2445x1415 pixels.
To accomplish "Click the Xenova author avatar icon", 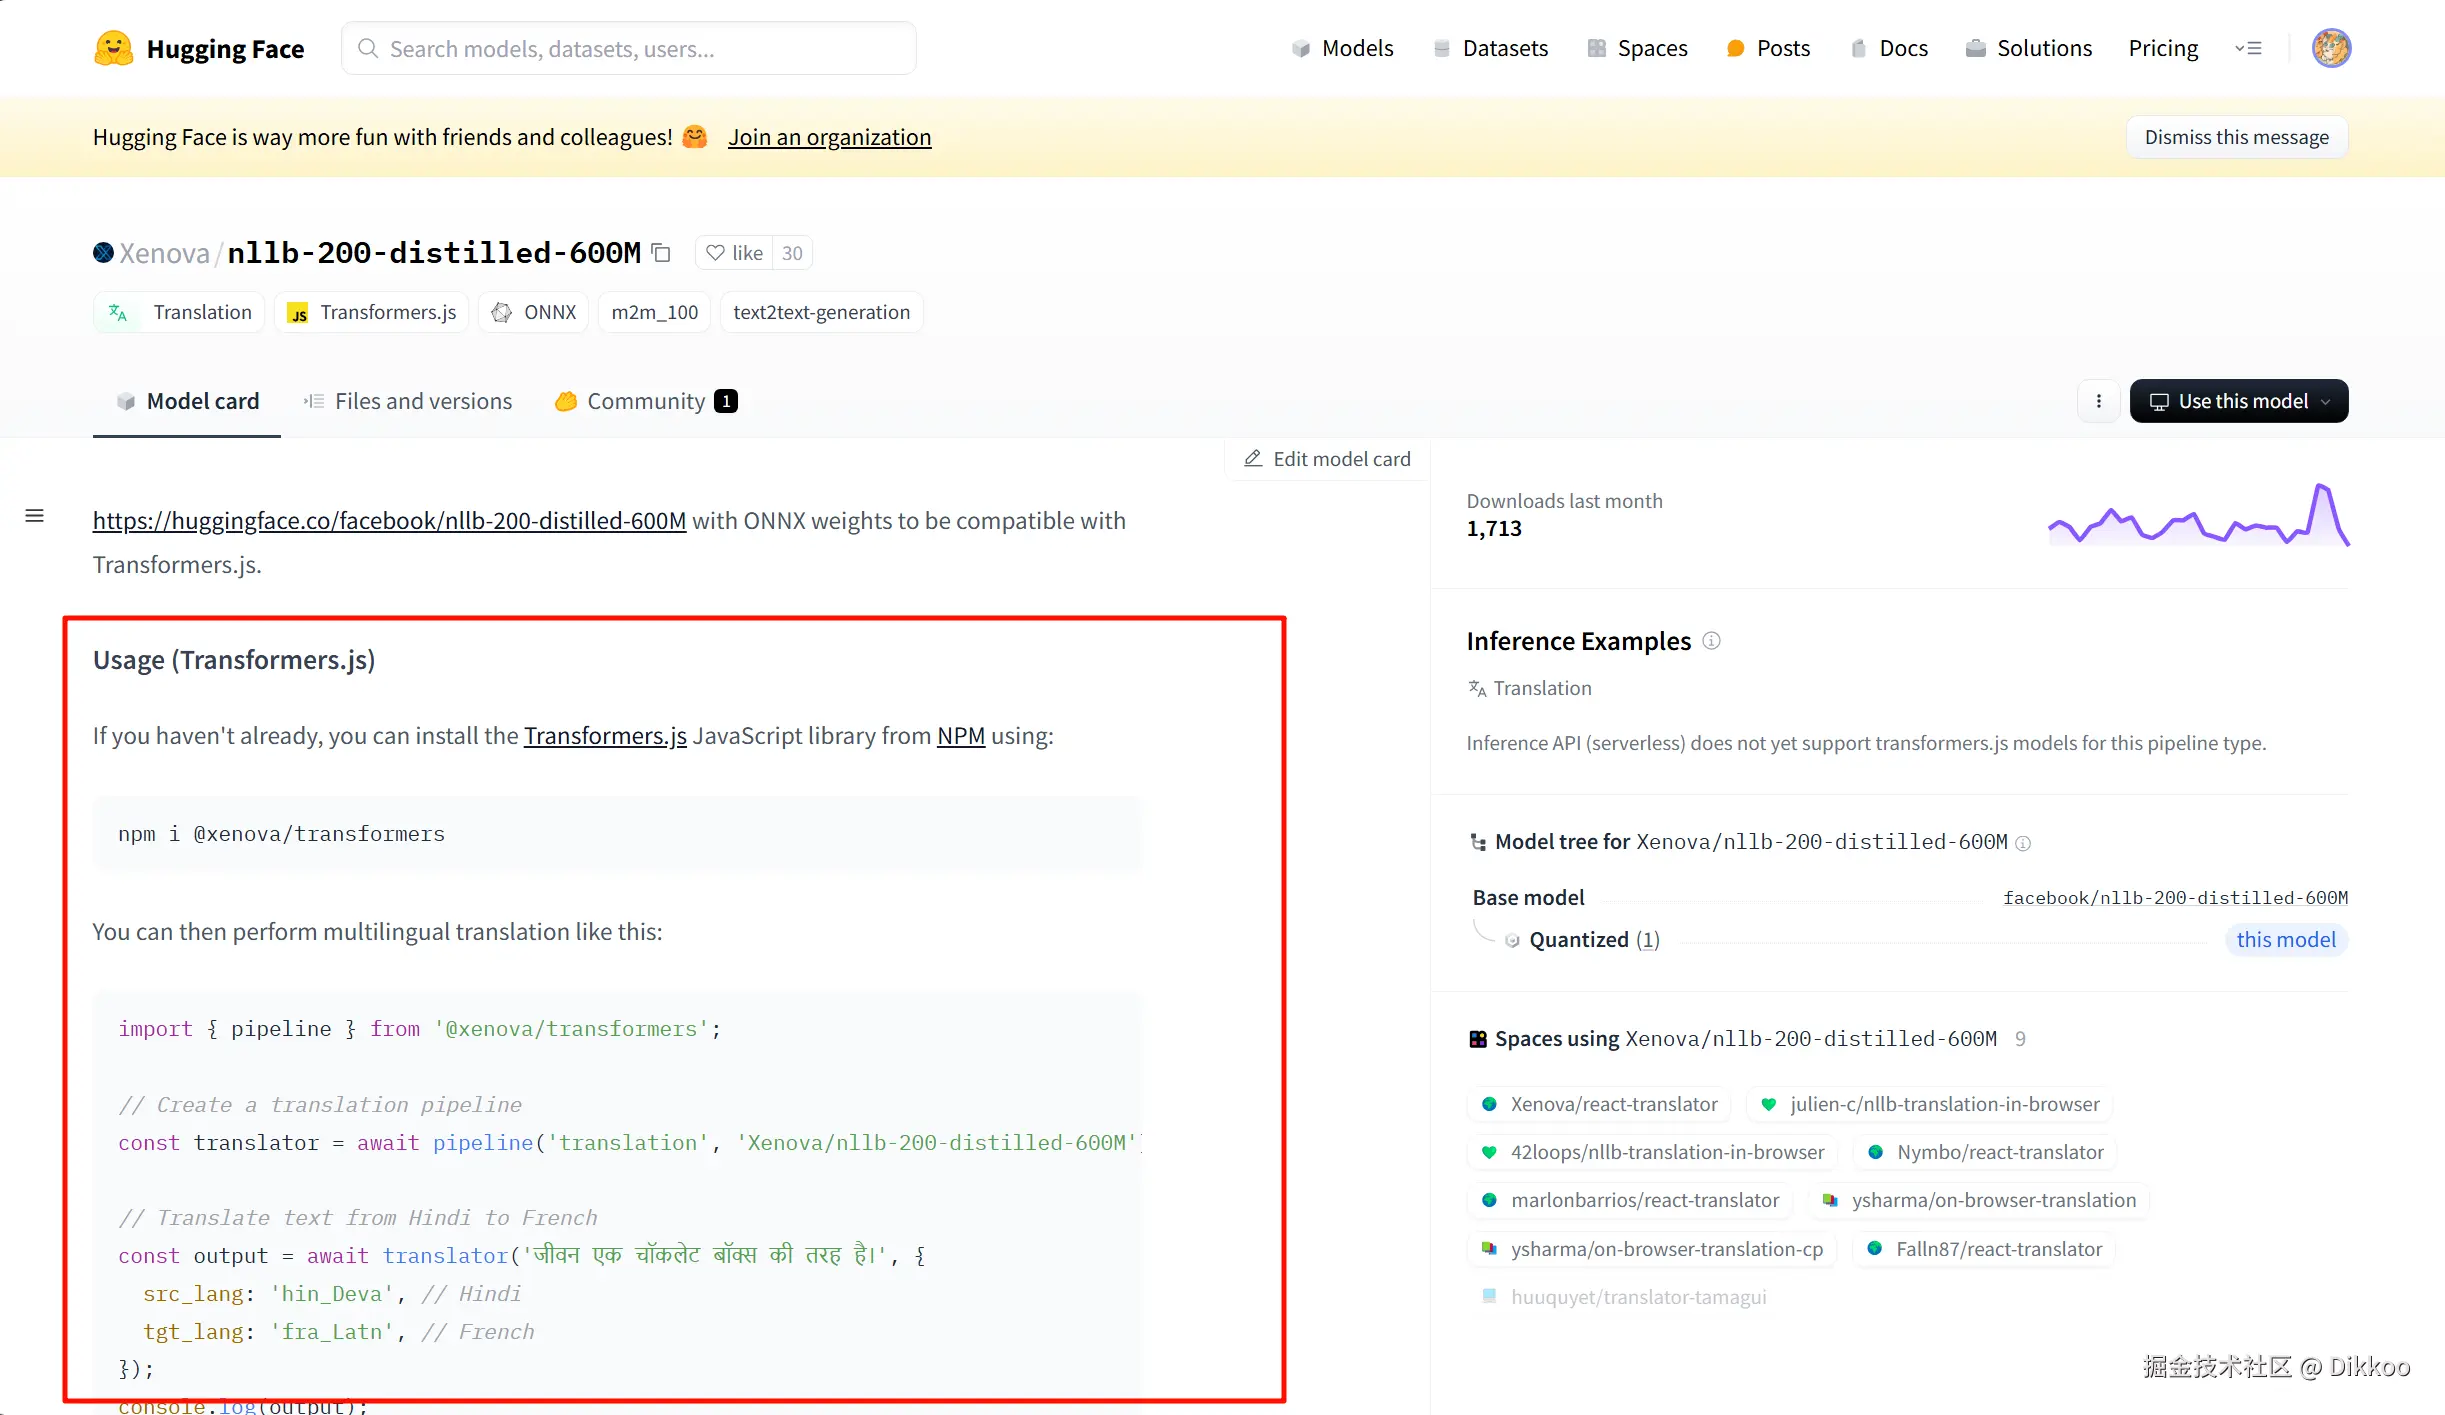I will tap(103, 253).
